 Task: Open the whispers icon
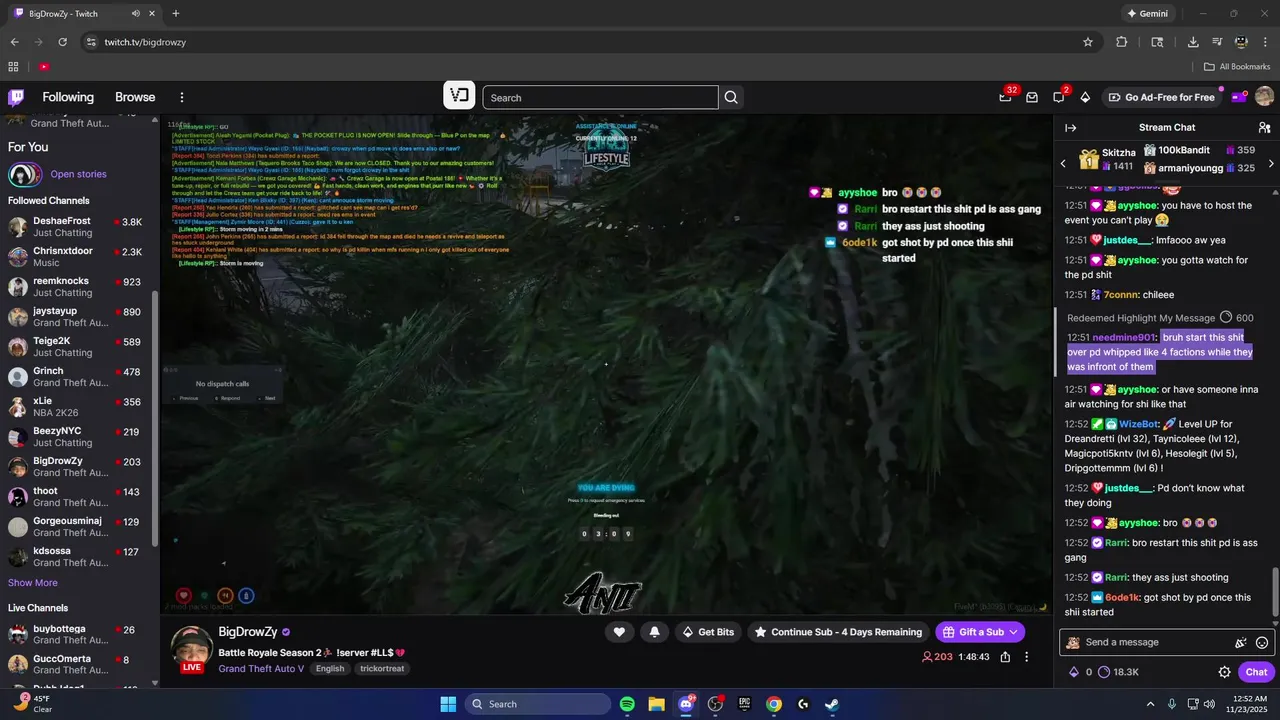pyautogui.click(x=1058, y=97)
